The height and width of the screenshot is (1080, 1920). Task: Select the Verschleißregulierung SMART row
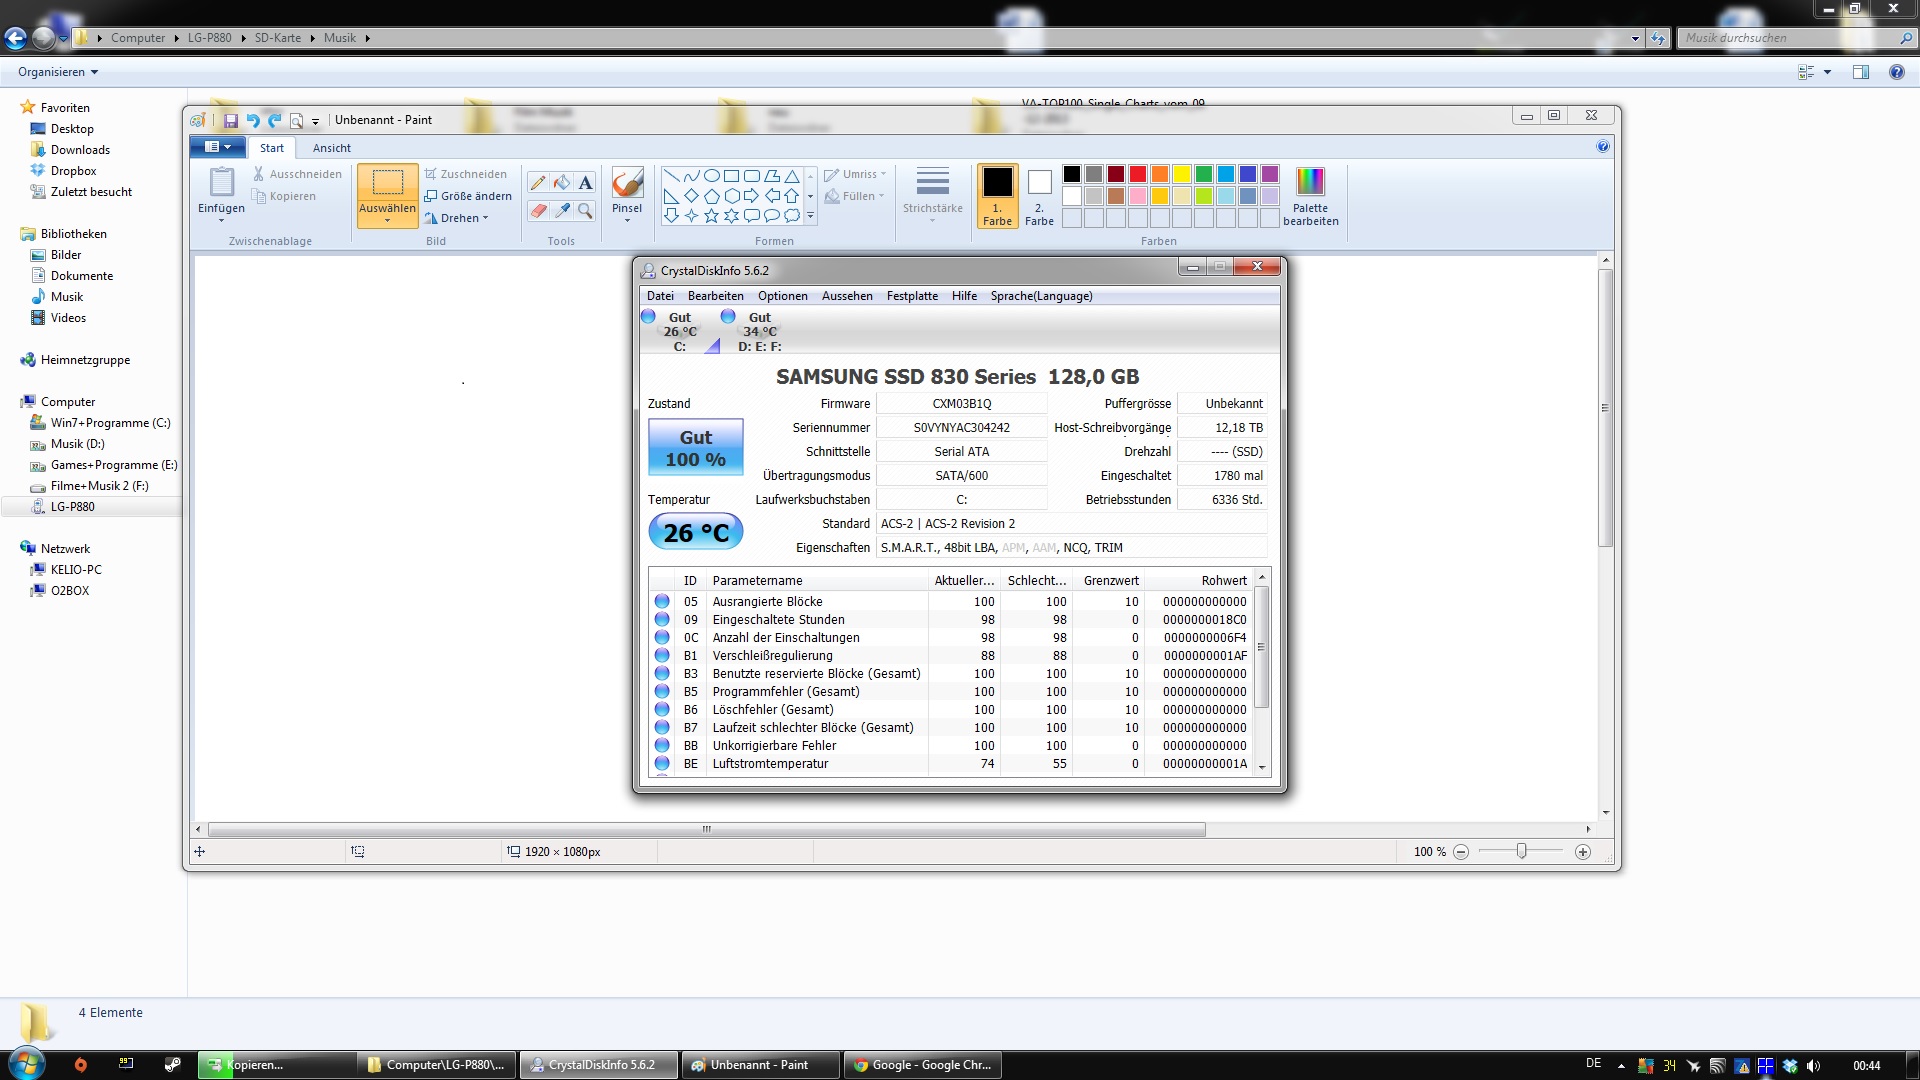[952, 656]
